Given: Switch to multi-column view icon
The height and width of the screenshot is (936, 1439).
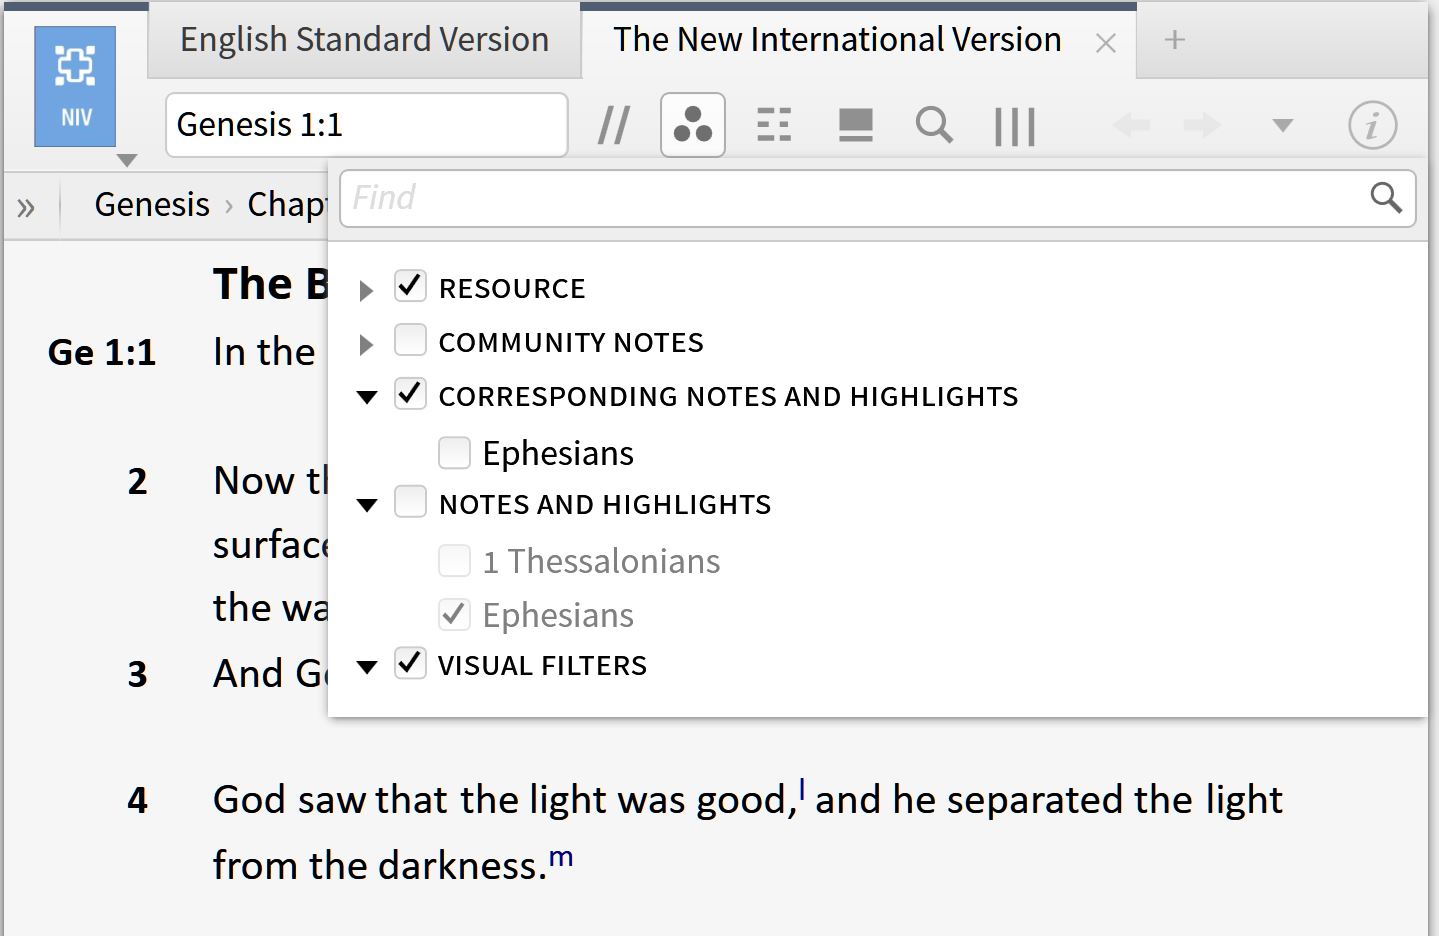Looking at the screenshot, I should coord(1015,126).
